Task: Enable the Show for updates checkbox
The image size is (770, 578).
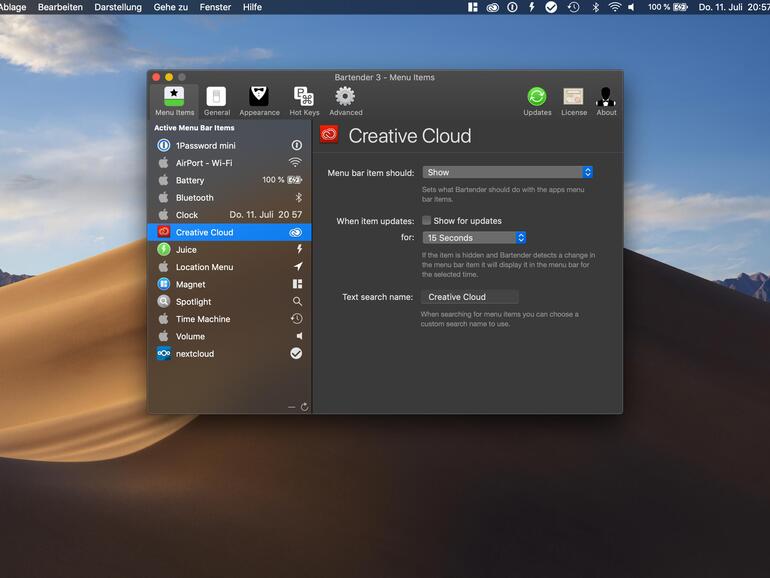Action: click(427, 221)
